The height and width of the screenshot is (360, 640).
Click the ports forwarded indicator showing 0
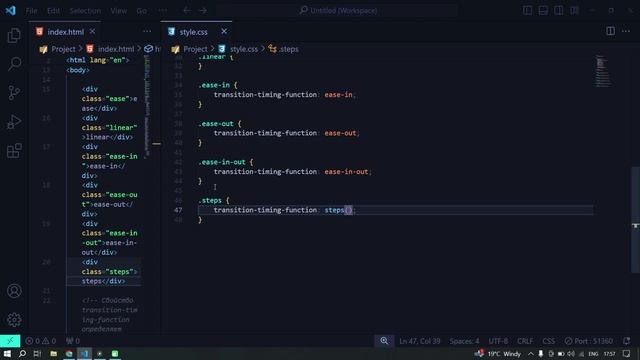[73, 341]
